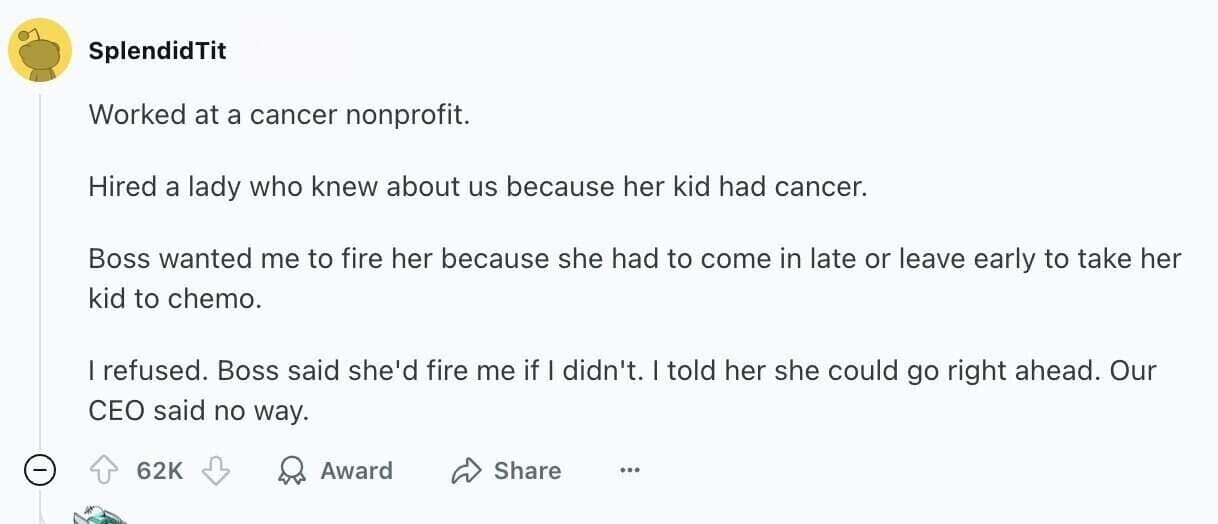Click the 'Hired a lady who knew' paragraph
This screenshot has height=524, width=1218.
pyautogui.click(x=478, y=186)
